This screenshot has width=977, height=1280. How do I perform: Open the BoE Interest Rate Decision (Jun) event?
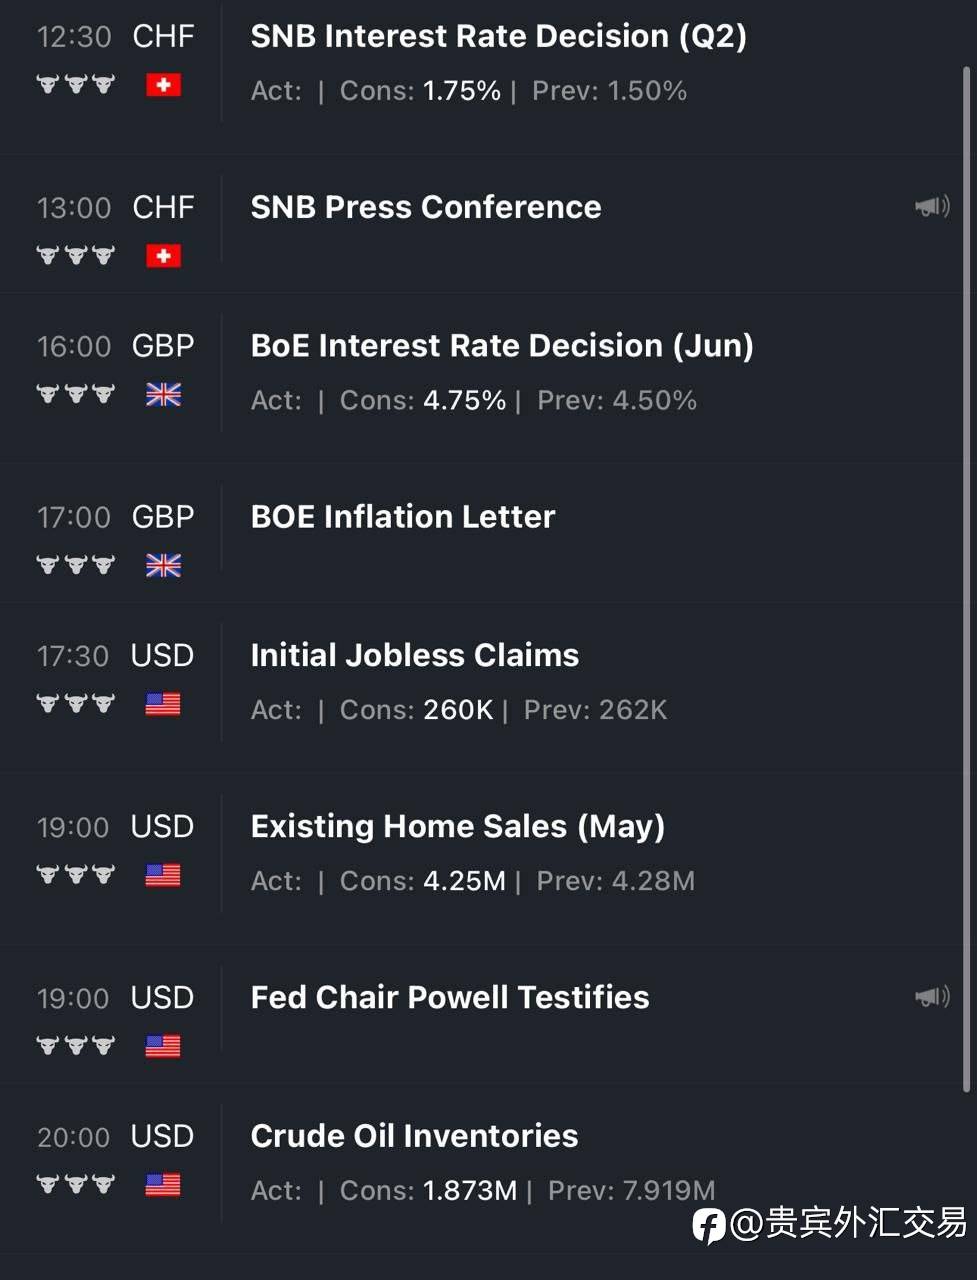[502, 346]
